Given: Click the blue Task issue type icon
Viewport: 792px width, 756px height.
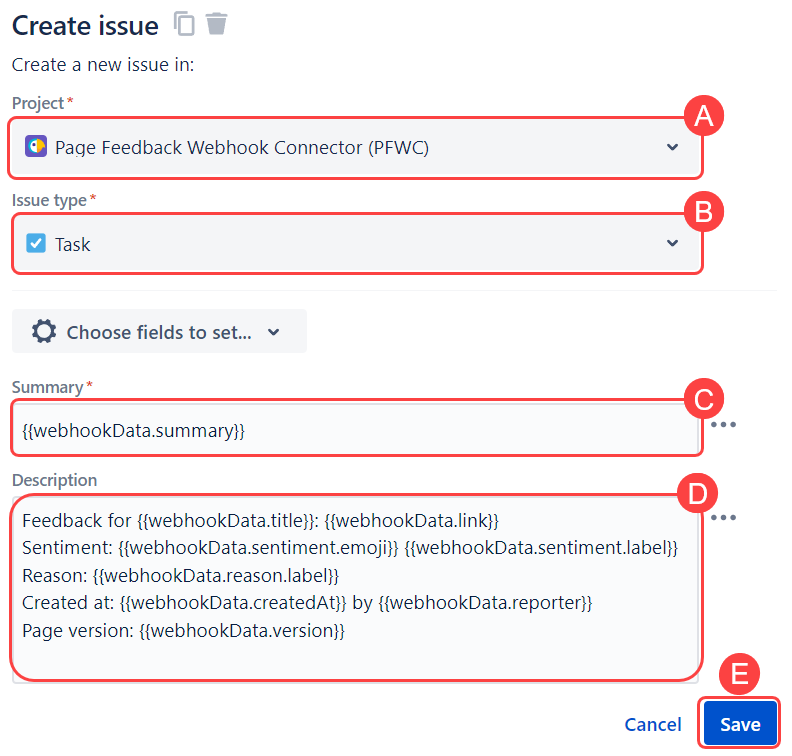Looking at the screenshot, I should coord(36,243).
